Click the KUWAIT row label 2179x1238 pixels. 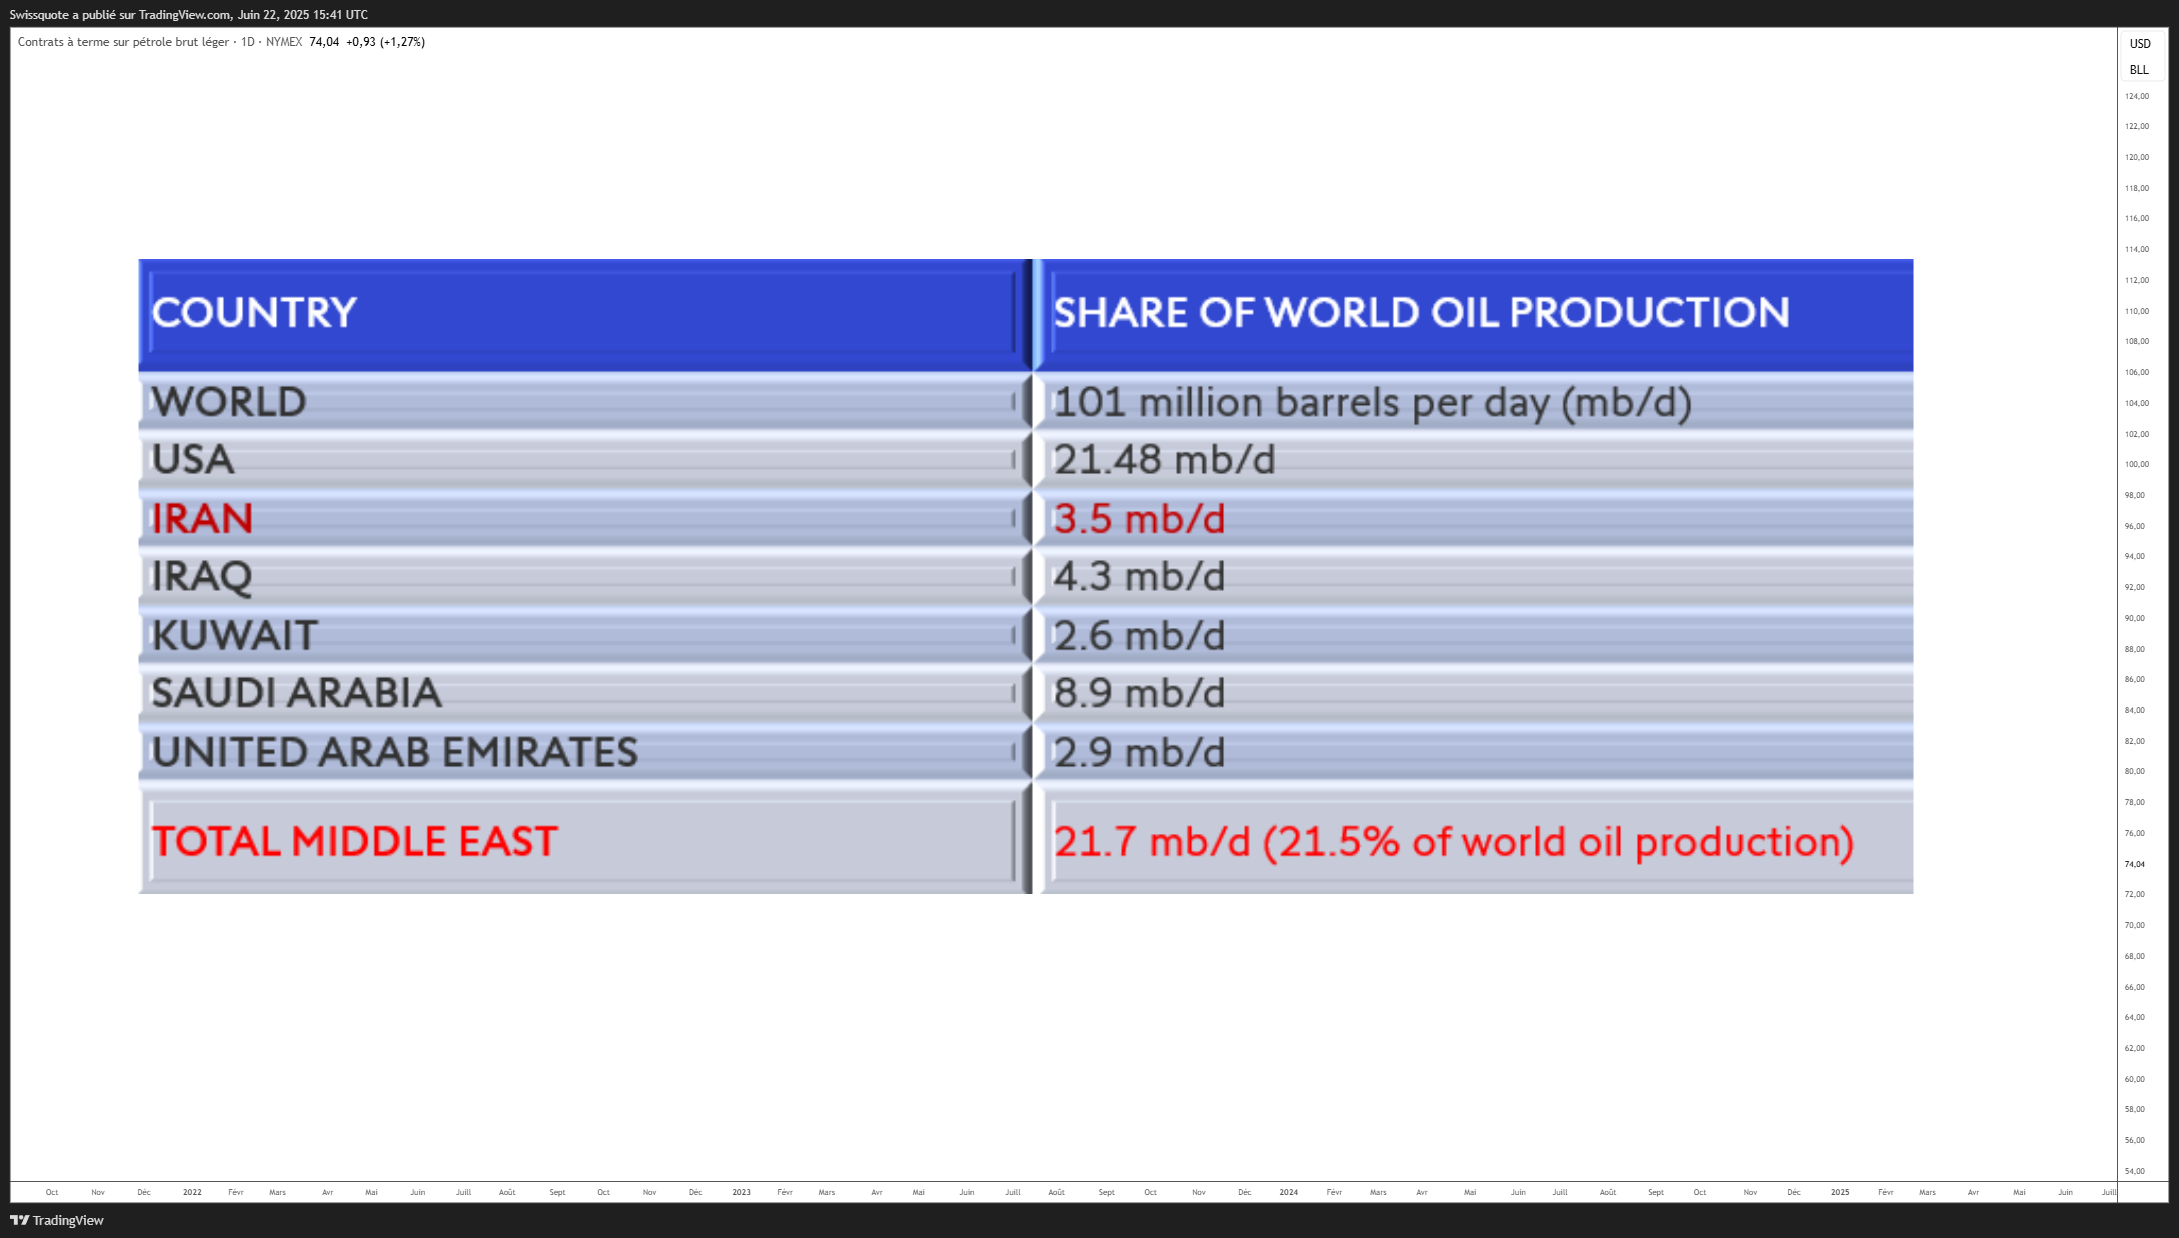pyautogui.click(x=235, y=636)
